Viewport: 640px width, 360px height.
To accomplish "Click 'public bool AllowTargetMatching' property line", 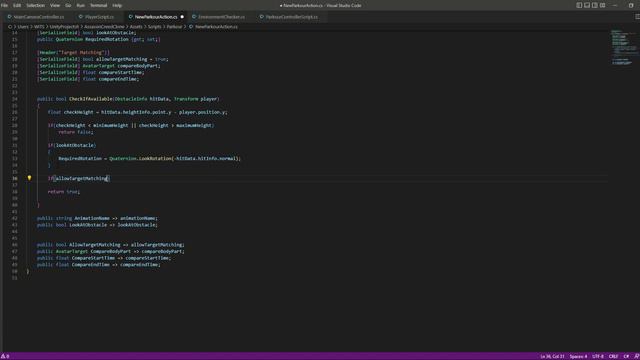I will [111, 244].
